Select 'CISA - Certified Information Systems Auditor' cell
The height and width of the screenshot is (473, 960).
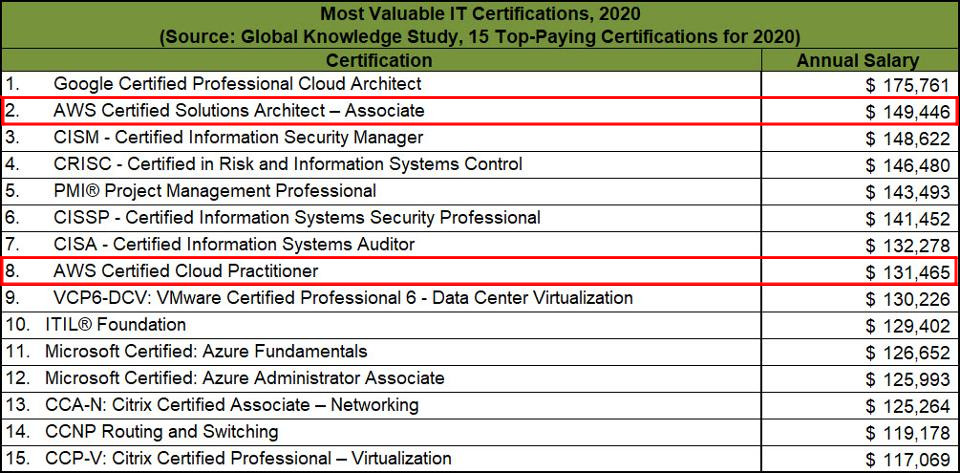coord(381,244)
